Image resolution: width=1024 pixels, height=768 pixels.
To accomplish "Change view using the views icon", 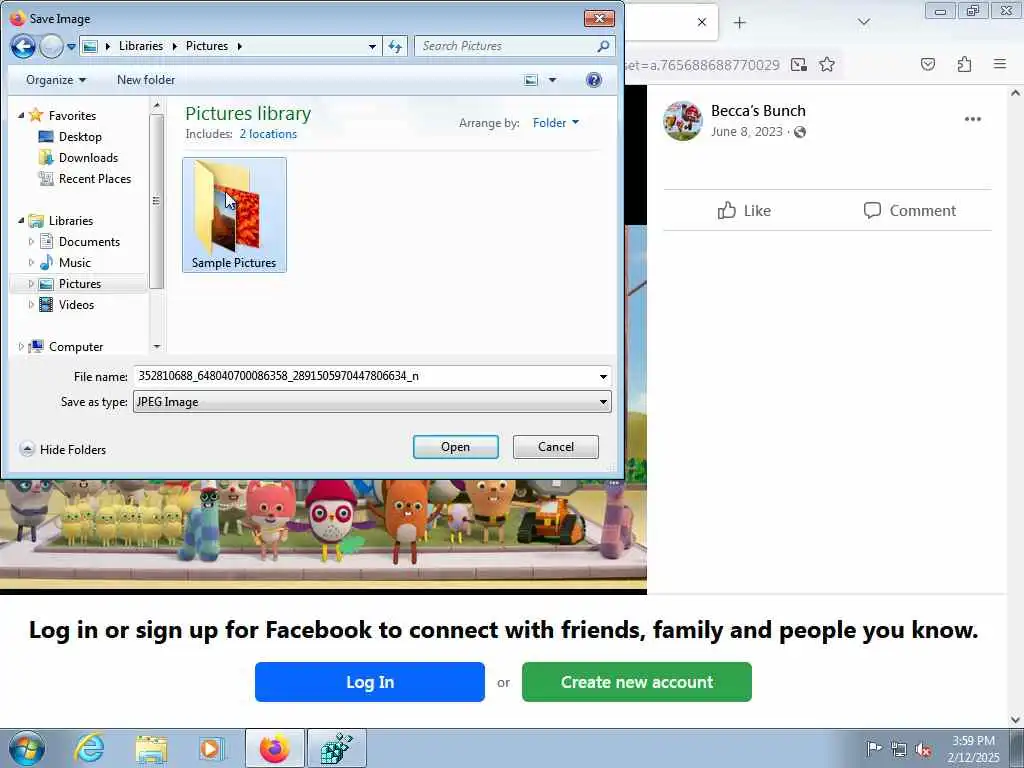I will [x=531, y=80].
